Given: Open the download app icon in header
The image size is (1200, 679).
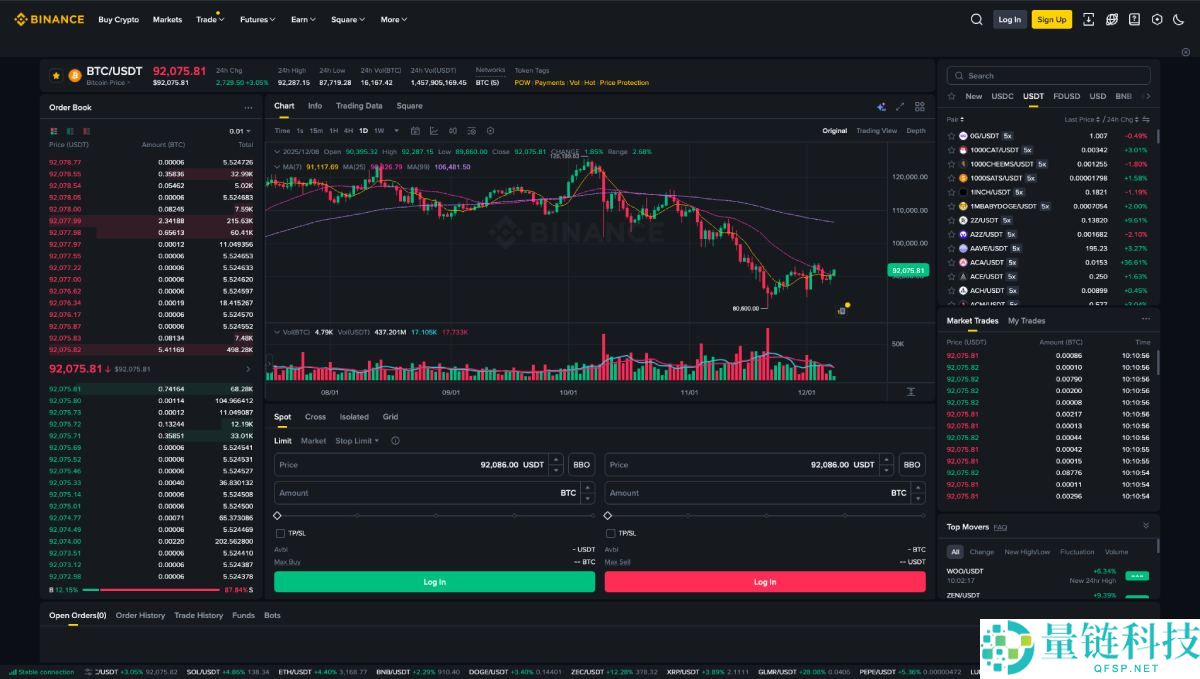Looking at the screenshot, I should tap(1088, 19).
